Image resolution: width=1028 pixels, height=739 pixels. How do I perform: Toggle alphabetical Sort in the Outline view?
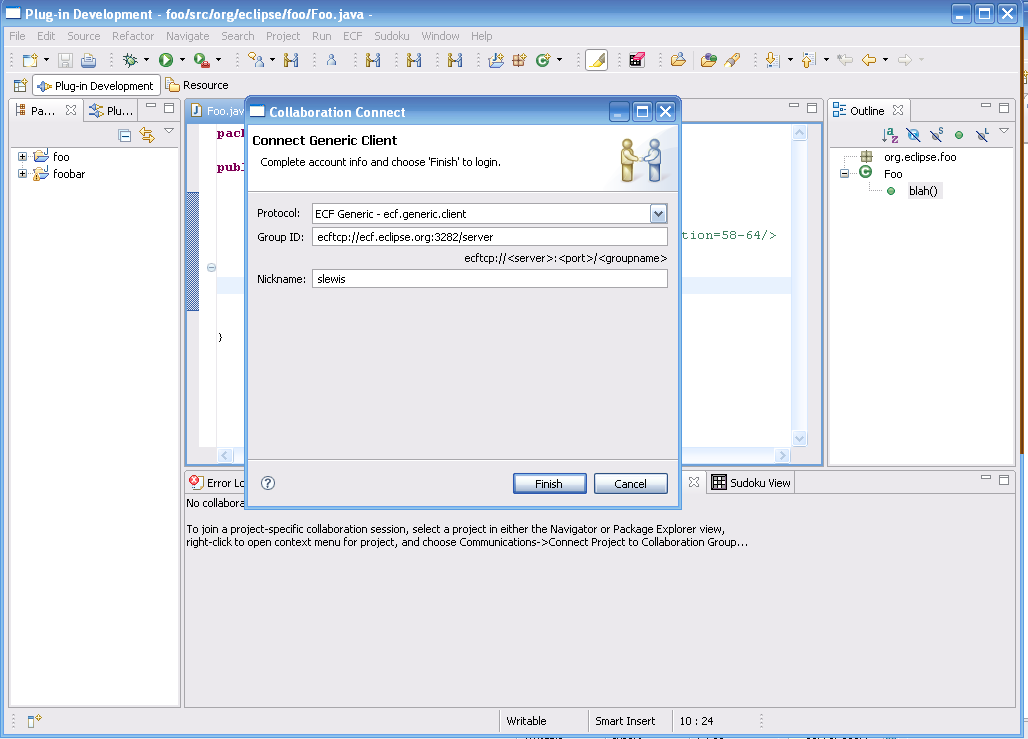click(x=890, y=135)
